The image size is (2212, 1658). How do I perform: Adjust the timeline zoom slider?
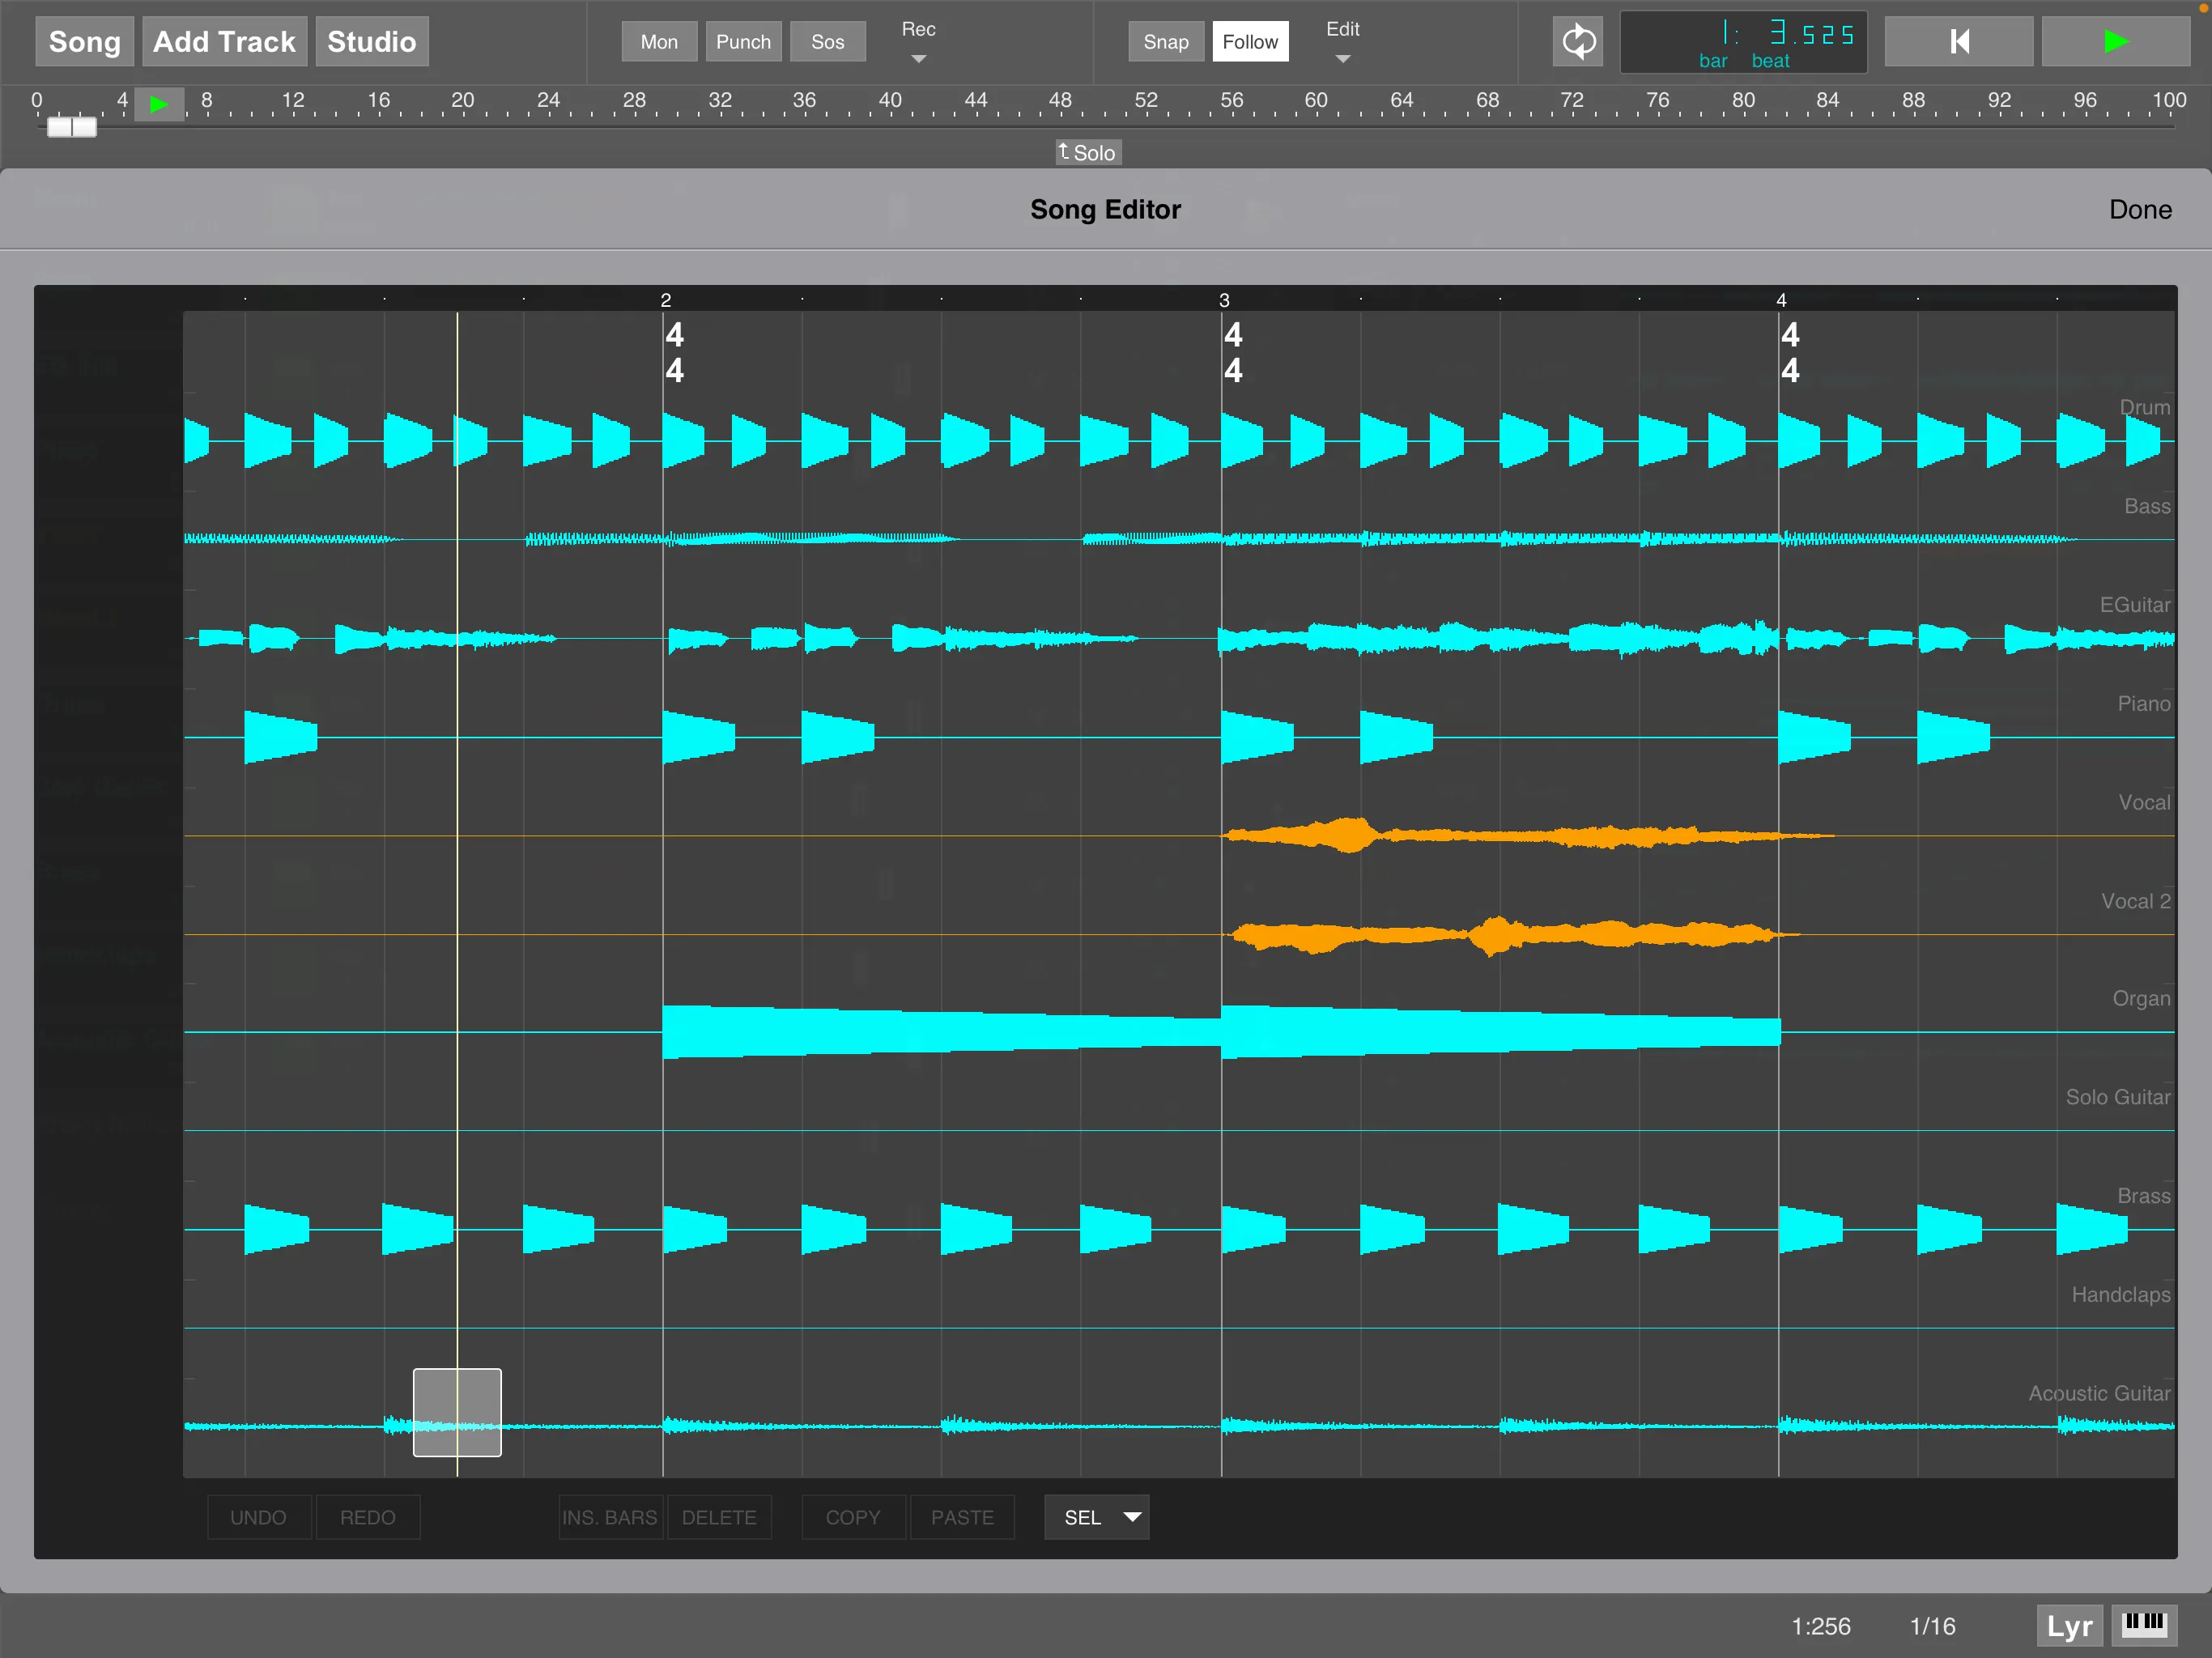point(71,127)
